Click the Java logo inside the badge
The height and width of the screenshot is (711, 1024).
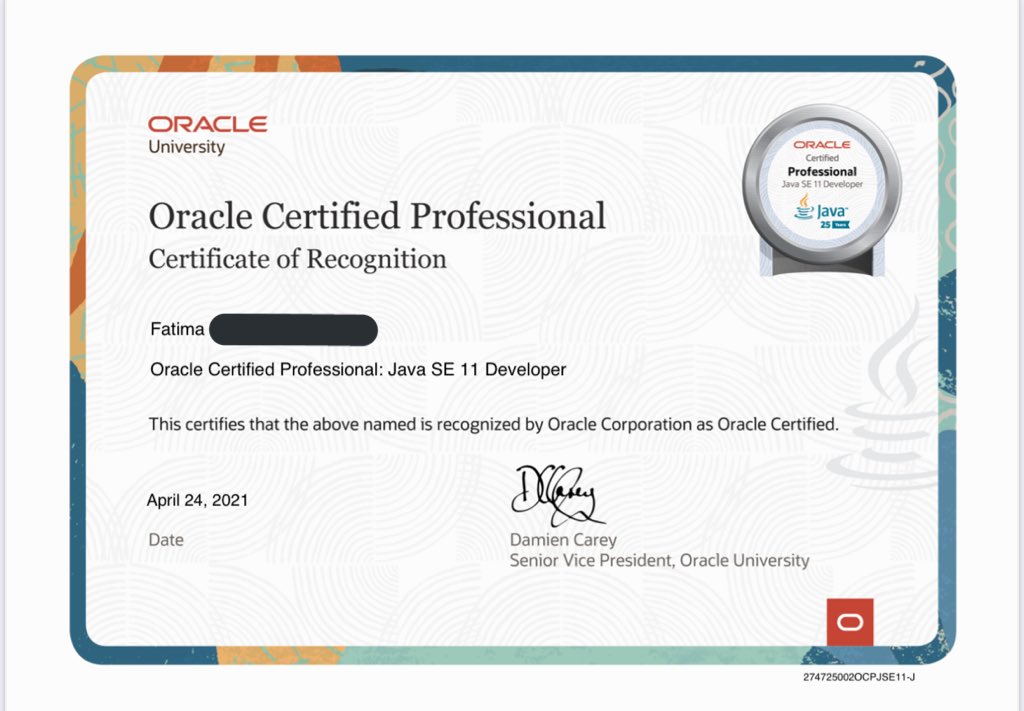pos(821,211)
